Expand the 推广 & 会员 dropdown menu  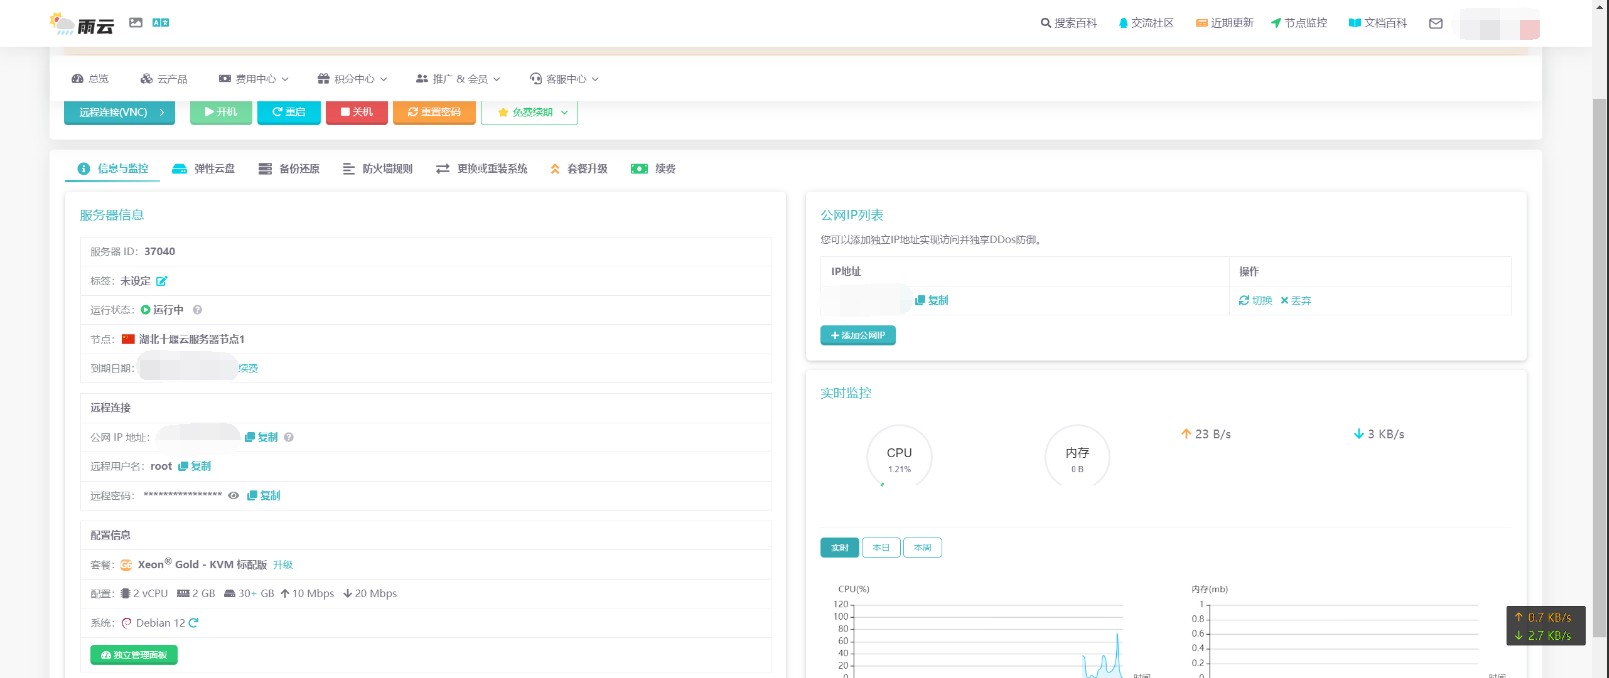(x=458, y=79)
